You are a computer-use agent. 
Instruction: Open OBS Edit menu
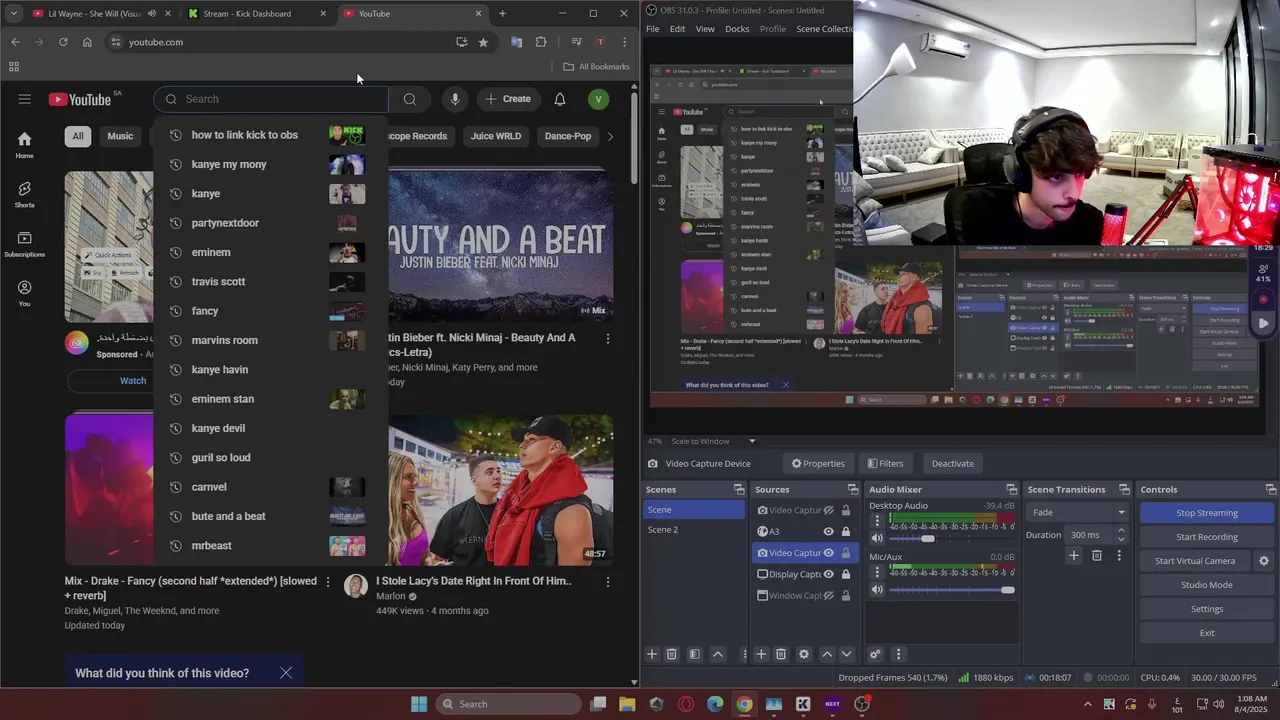677,29
